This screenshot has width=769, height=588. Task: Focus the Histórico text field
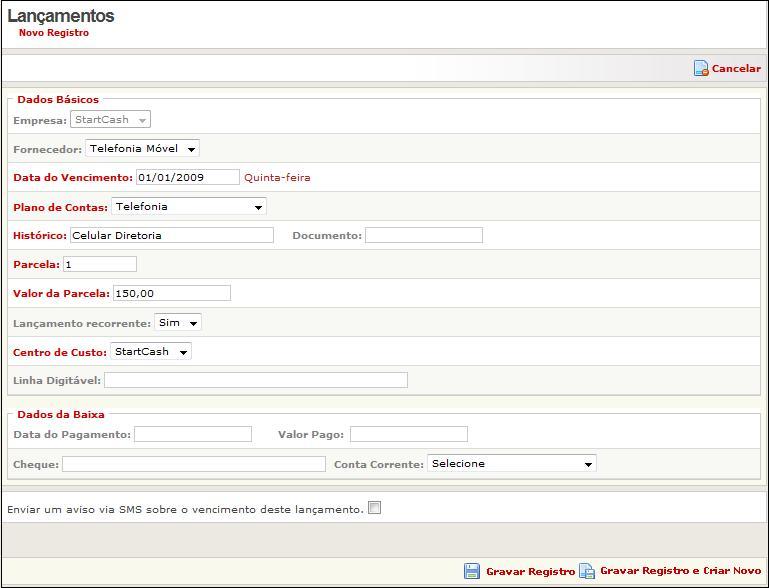point(171,236)
